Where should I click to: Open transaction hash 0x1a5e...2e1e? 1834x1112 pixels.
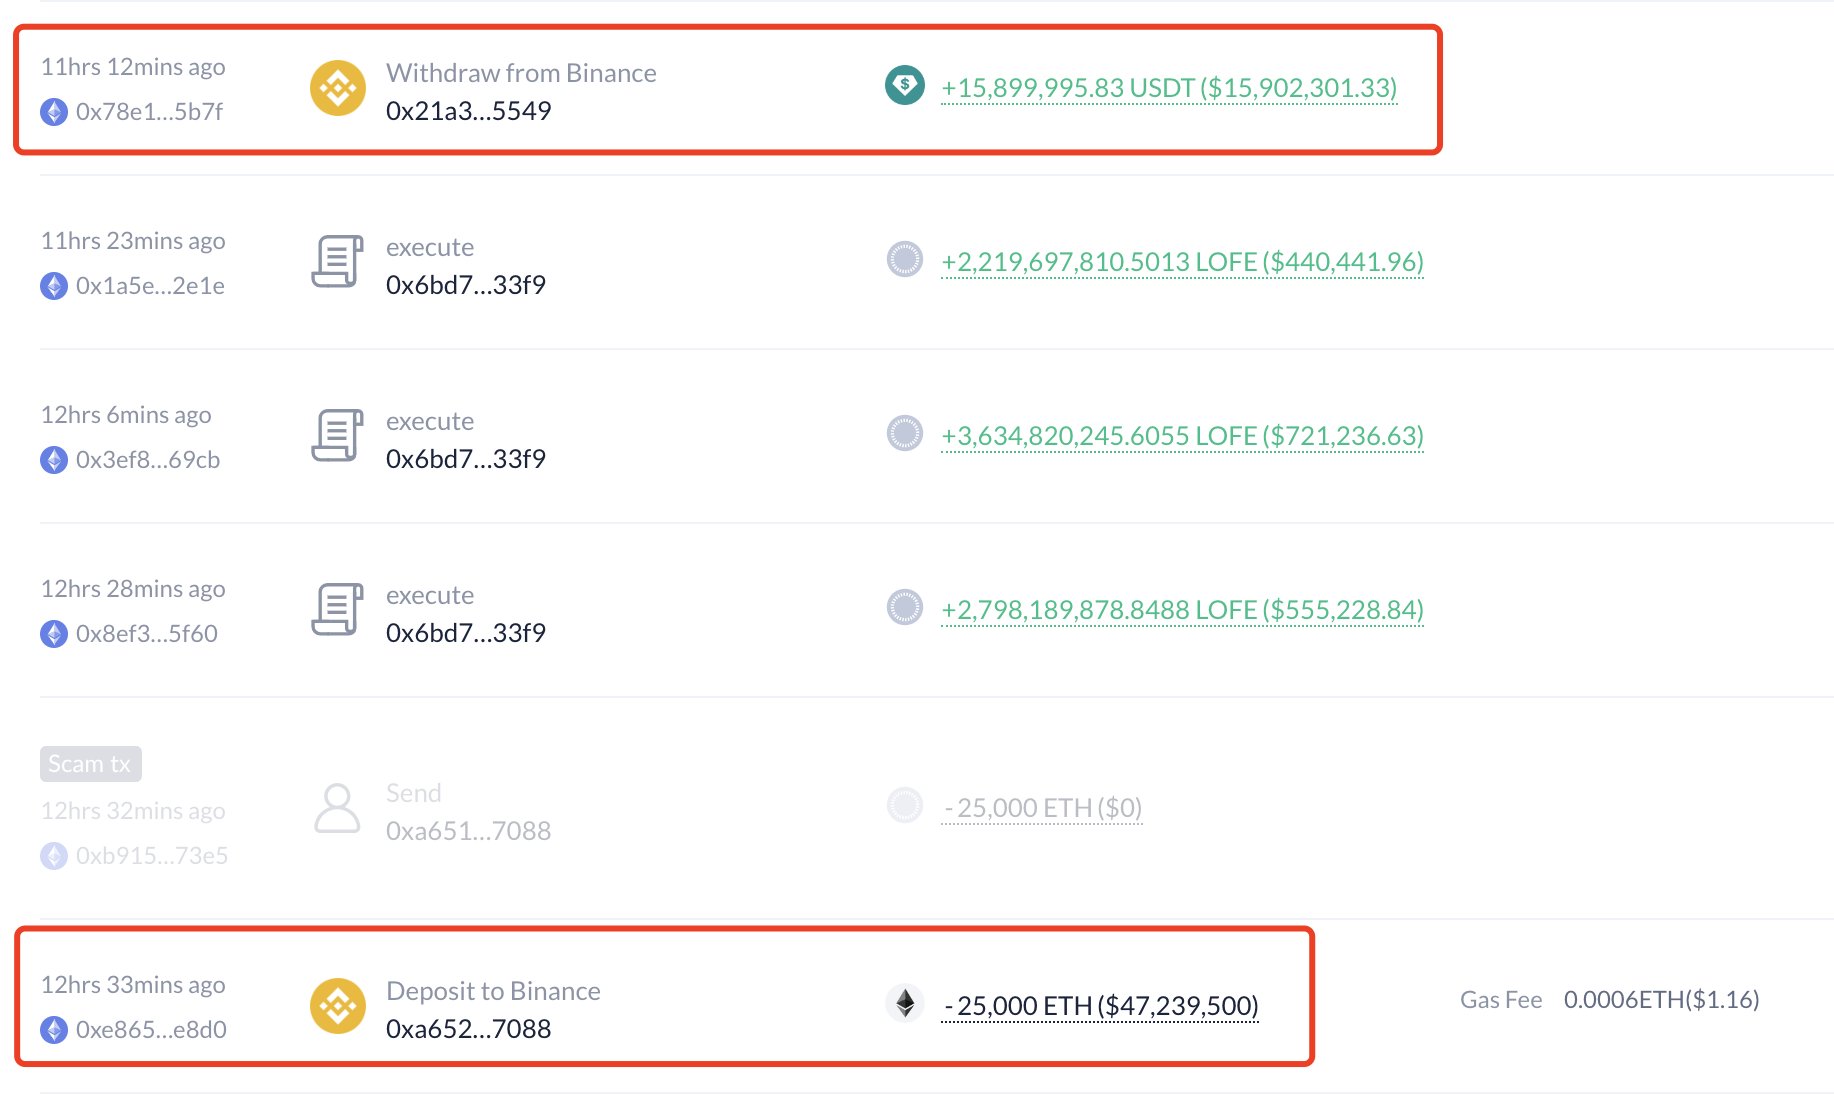click(x=150, y=286)
